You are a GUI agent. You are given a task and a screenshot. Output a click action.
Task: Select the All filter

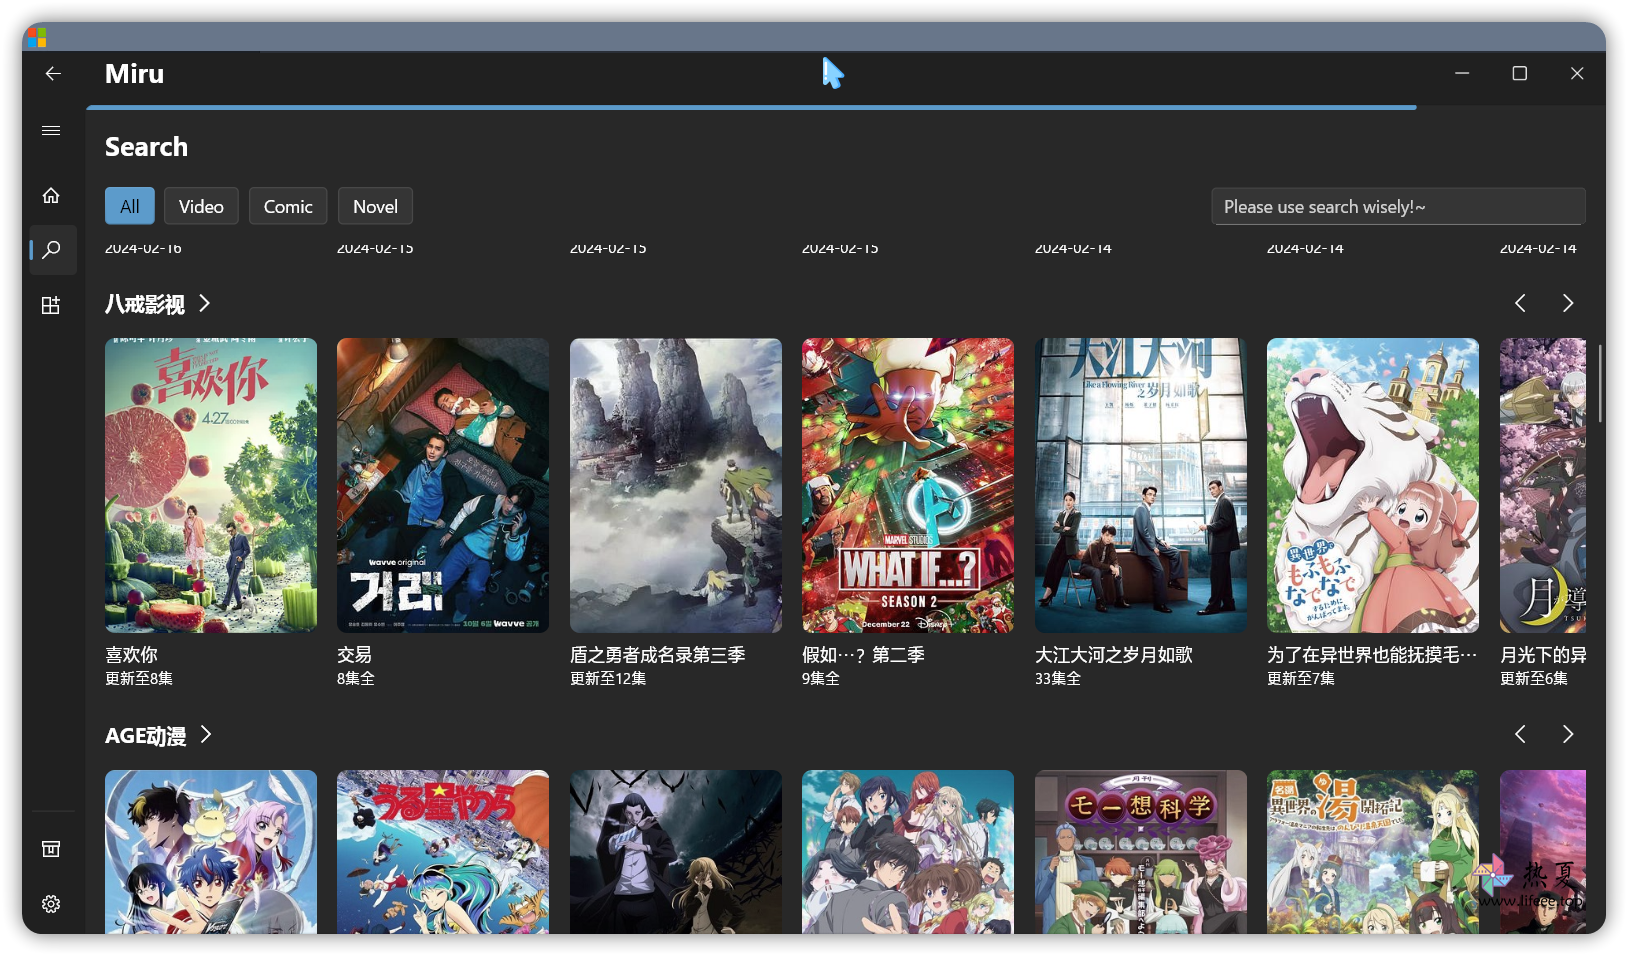[130, 207]
